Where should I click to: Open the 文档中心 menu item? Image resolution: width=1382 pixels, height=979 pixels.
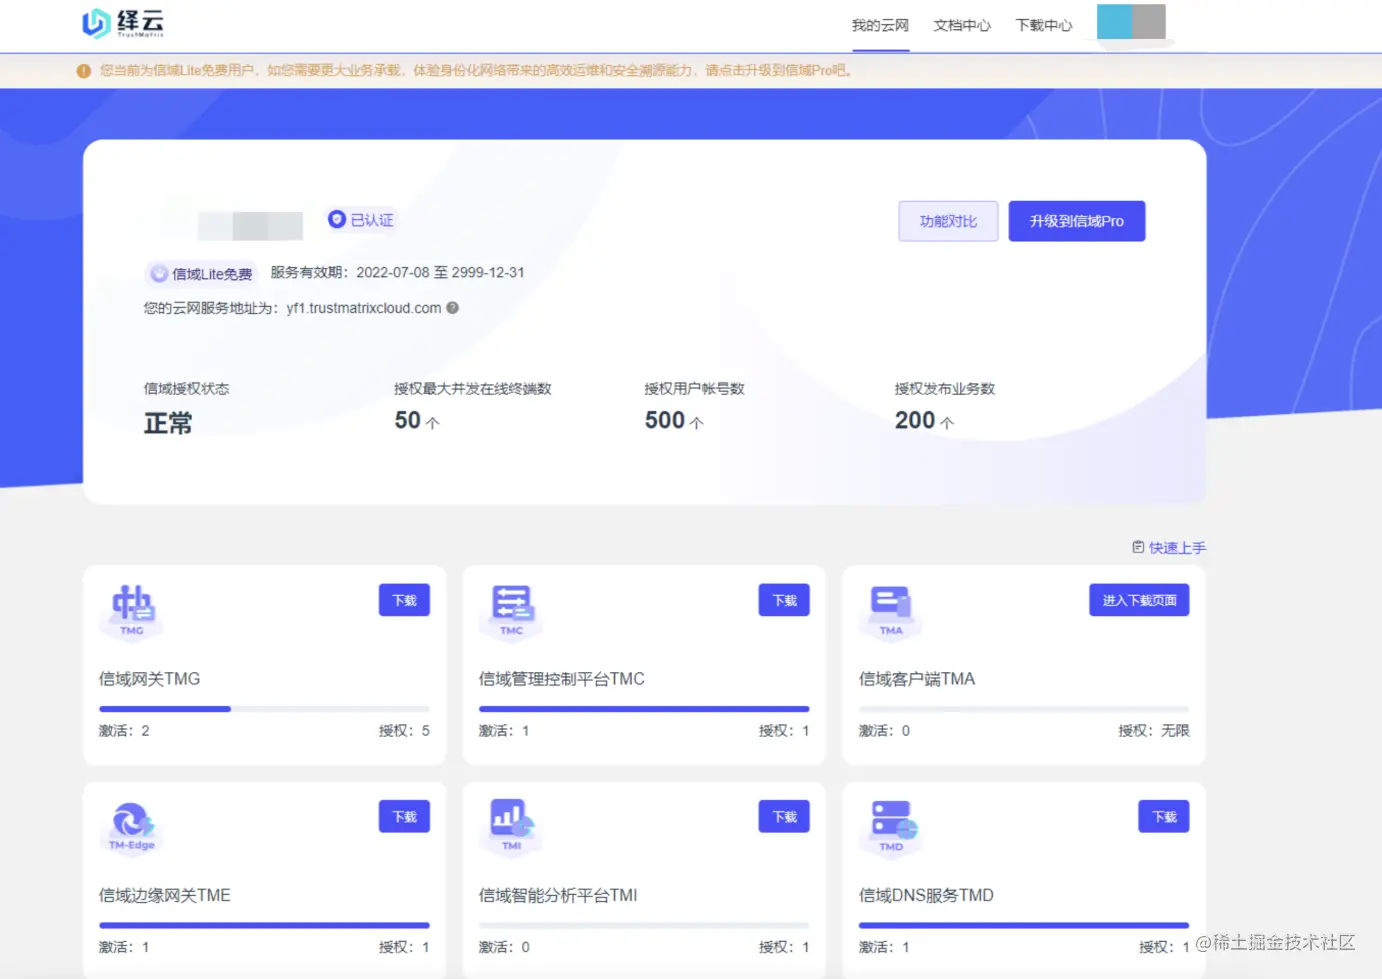point(962,26)
